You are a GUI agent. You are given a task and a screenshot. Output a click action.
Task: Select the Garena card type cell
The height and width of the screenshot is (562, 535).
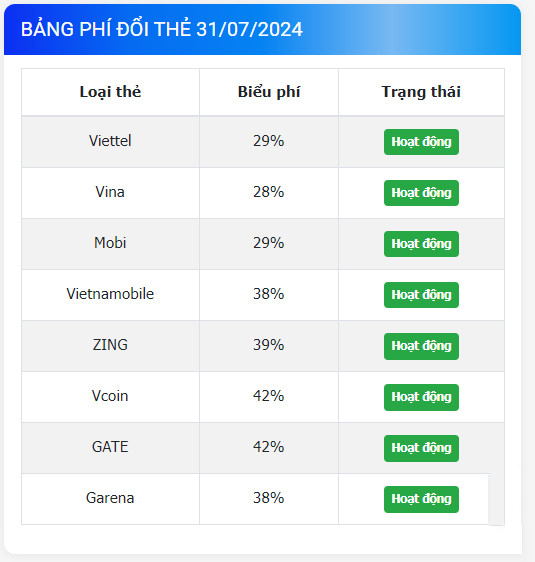(x=110, y=499)
